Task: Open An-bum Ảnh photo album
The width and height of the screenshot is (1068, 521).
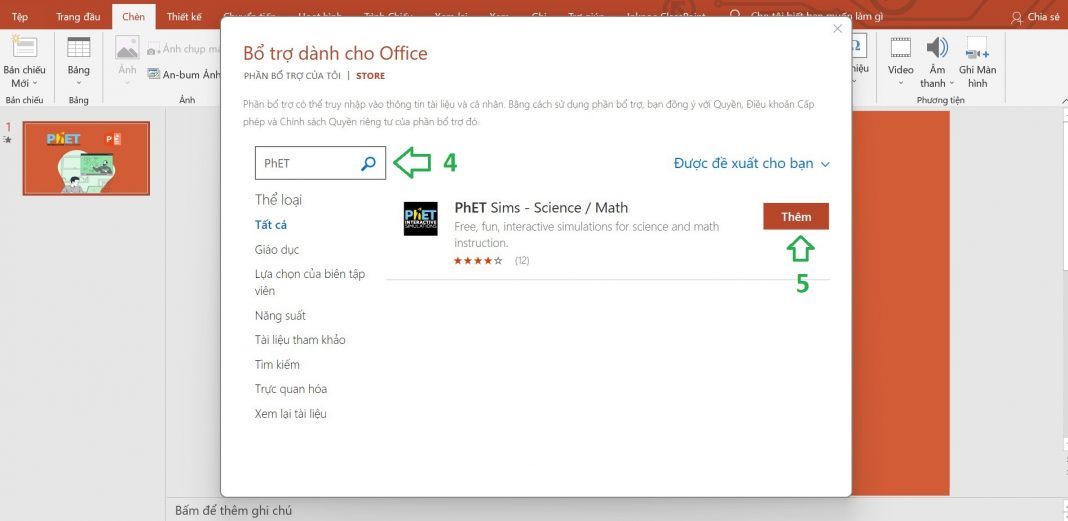Action: [x=183, y=74]
